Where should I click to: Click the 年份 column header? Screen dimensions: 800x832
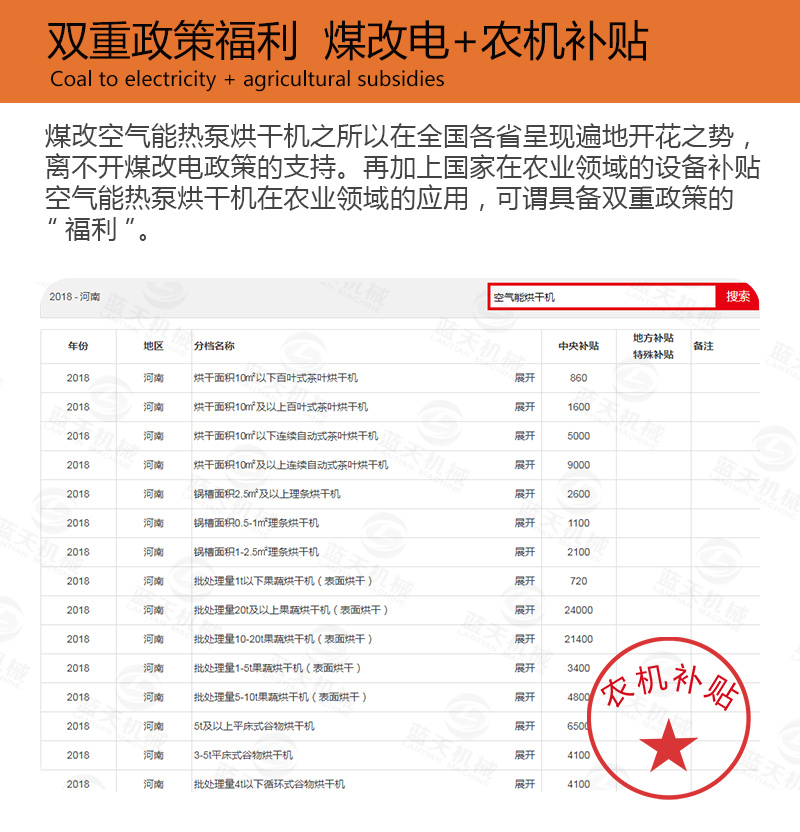pos(78,346)
